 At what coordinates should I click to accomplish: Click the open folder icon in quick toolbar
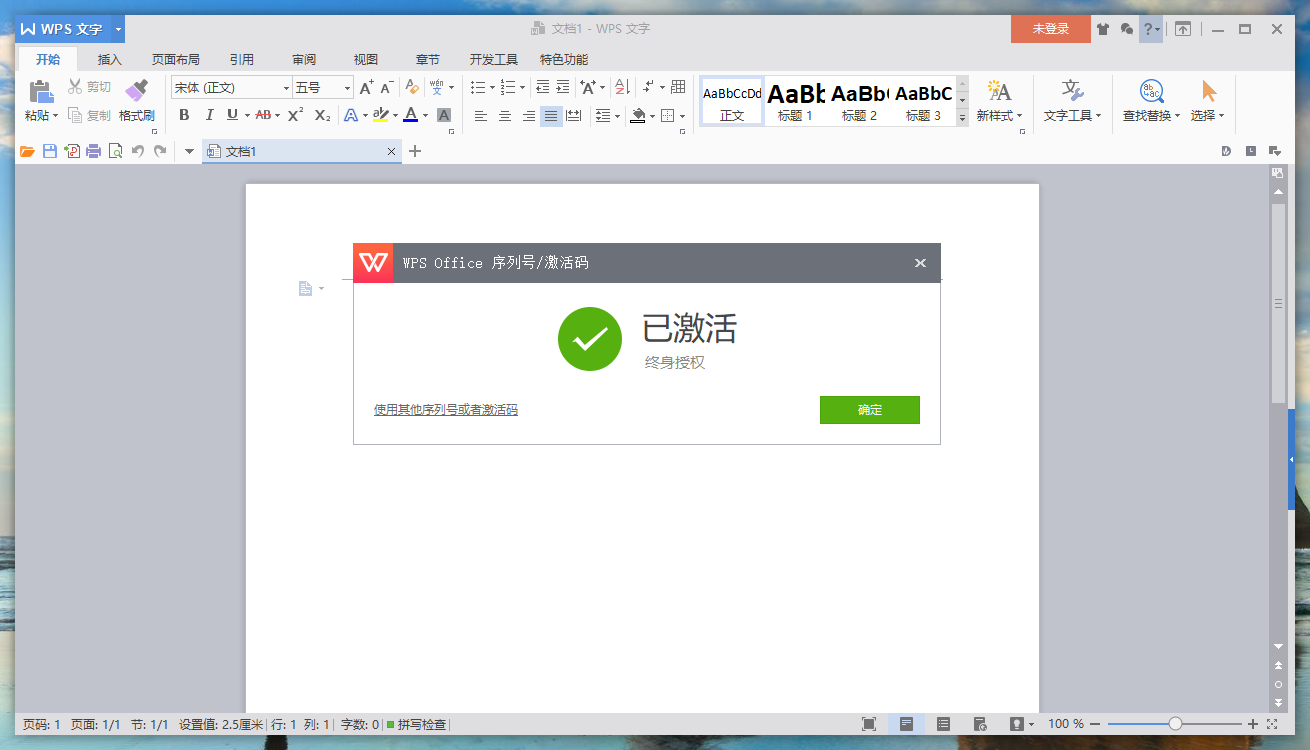click(28, 151)
